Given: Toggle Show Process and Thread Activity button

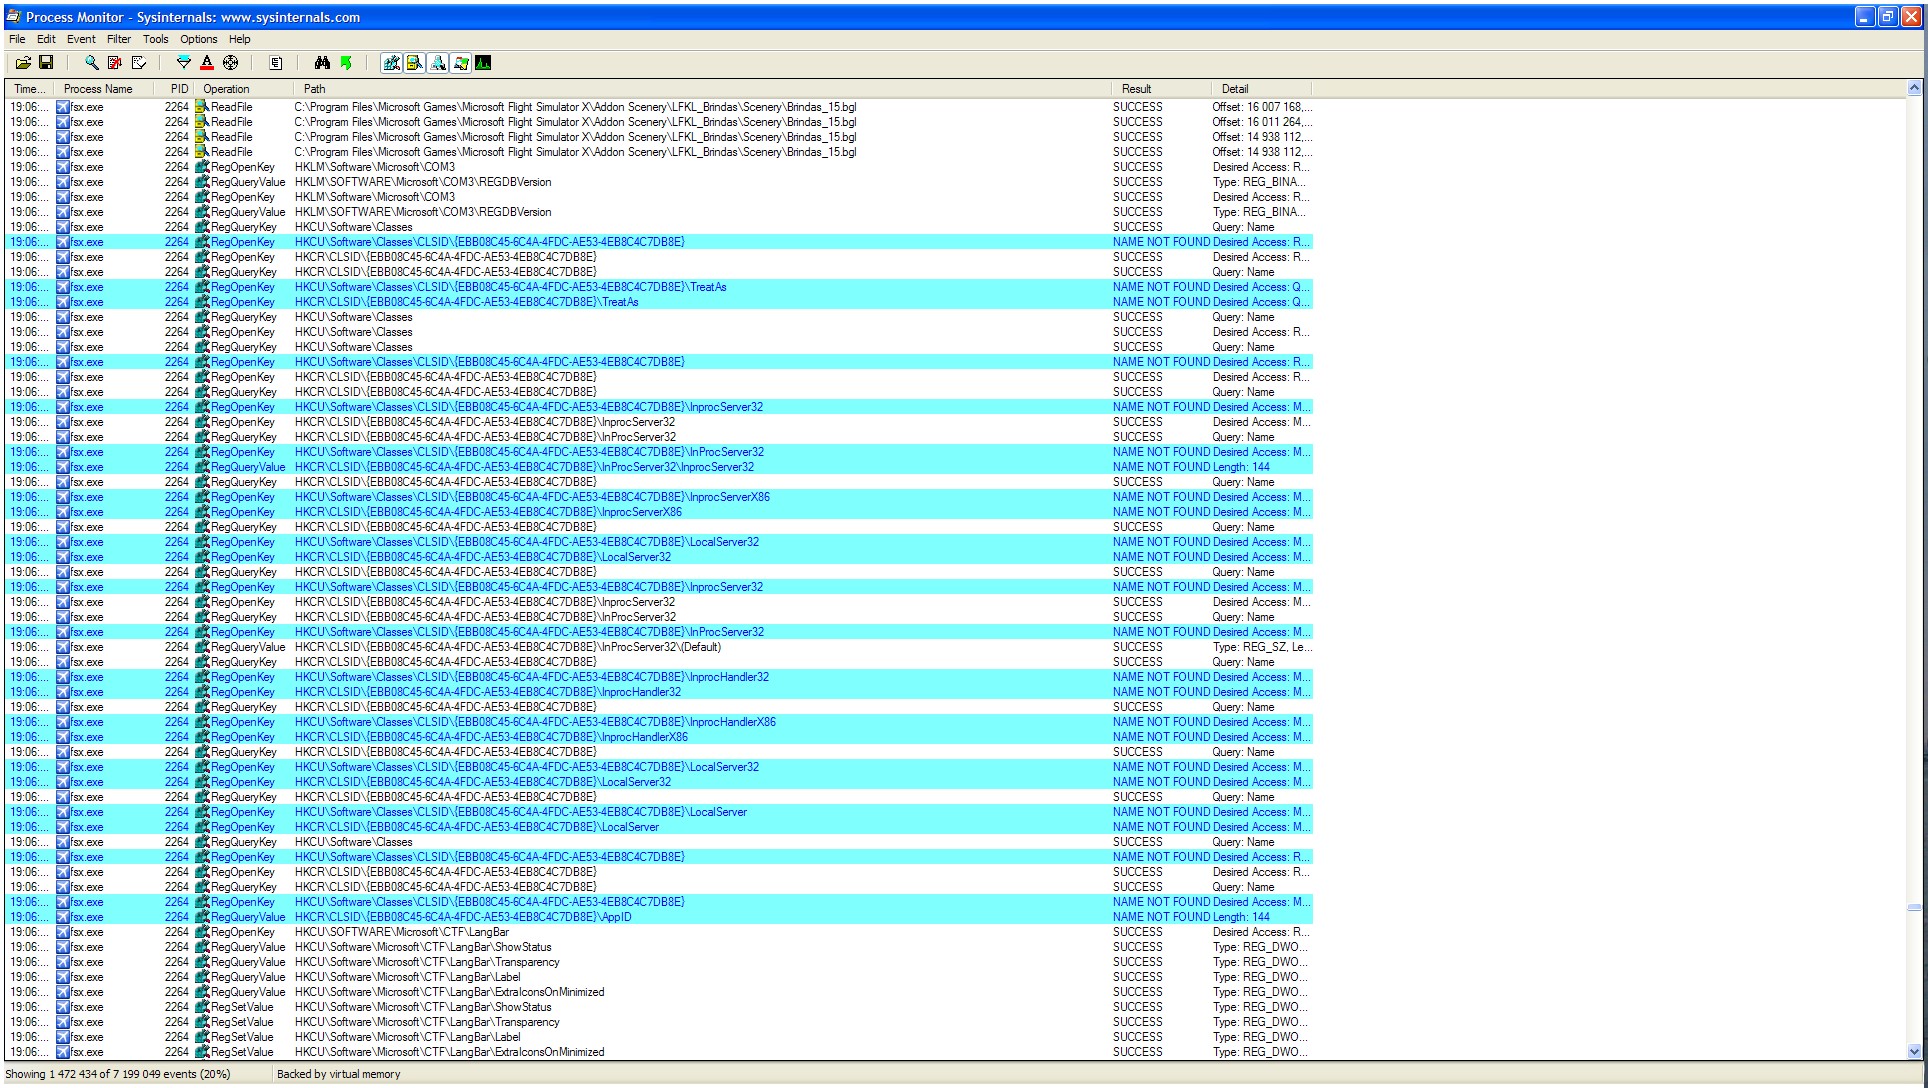Looking at the screenshot, I should pyautogui.click(x=460, y=63).
